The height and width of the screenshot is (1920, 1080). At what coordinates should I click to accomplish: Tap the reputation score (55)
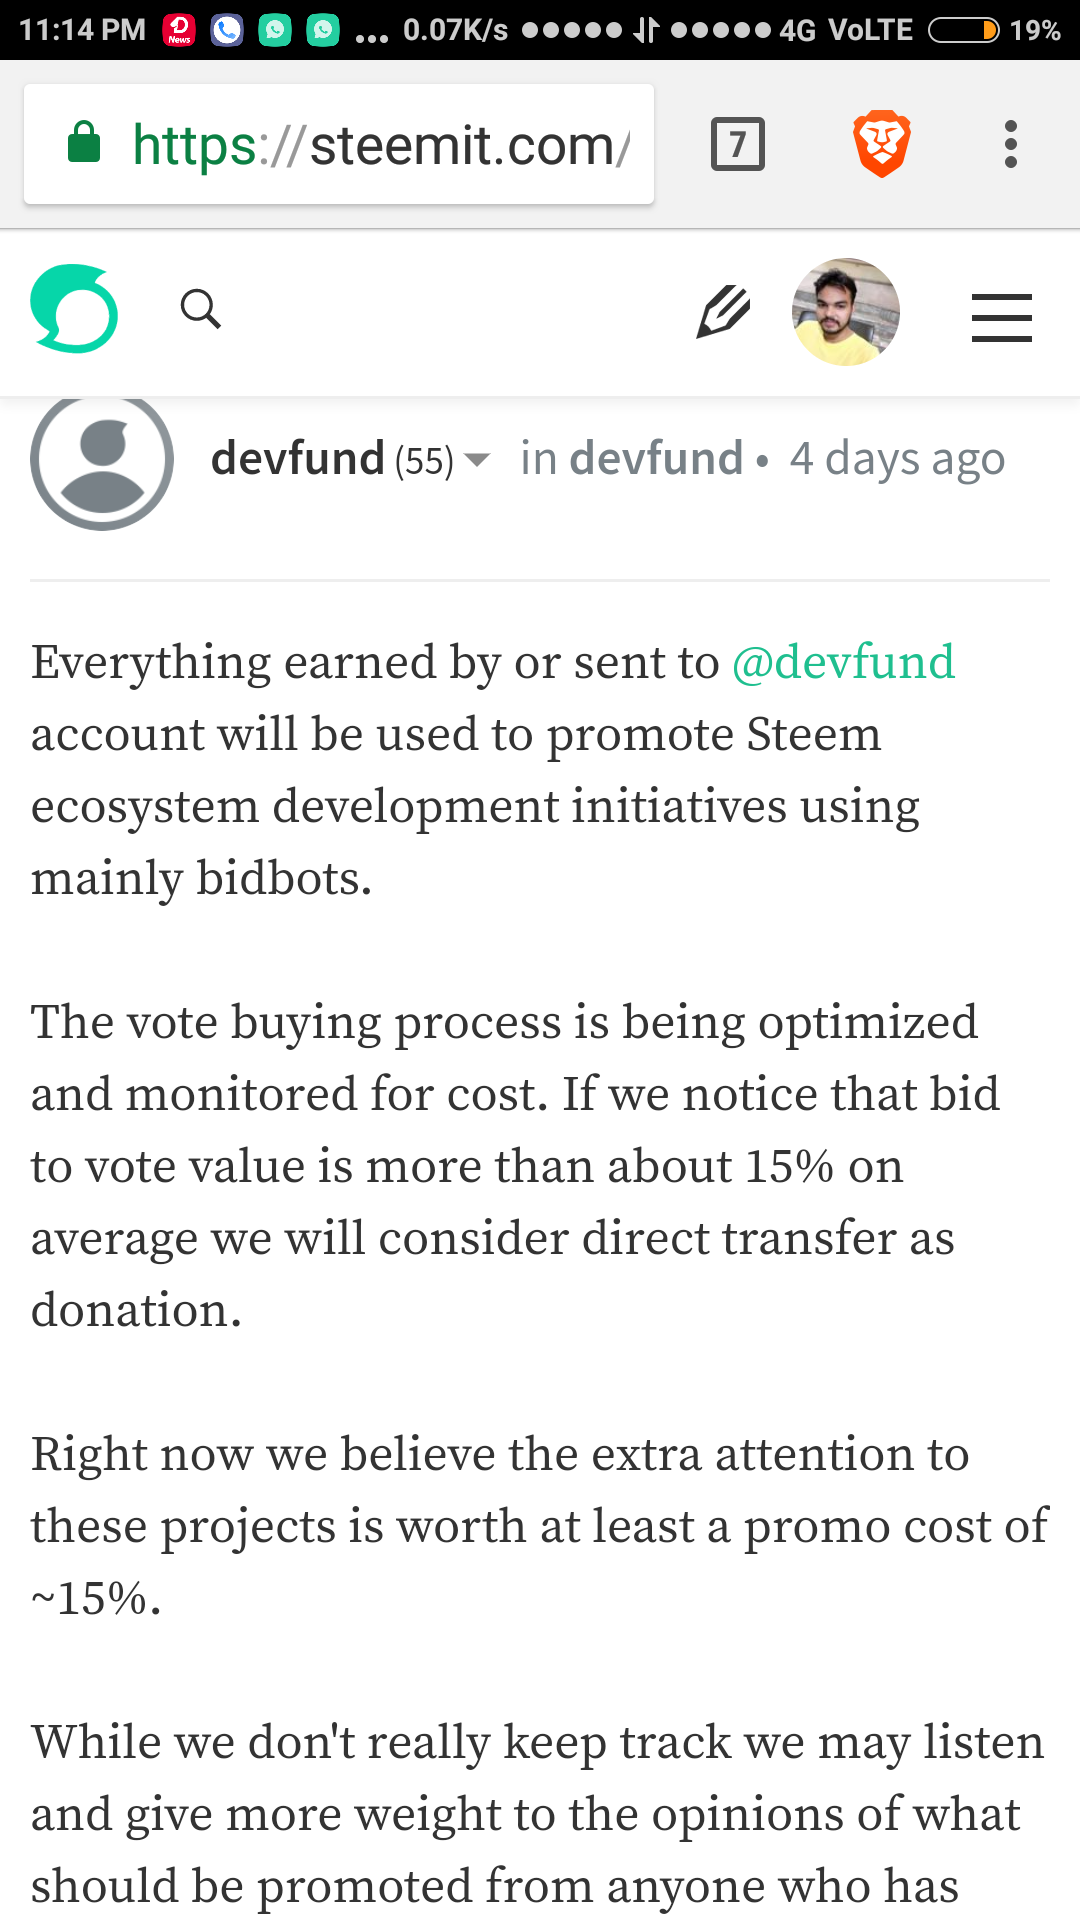point(424,461)
